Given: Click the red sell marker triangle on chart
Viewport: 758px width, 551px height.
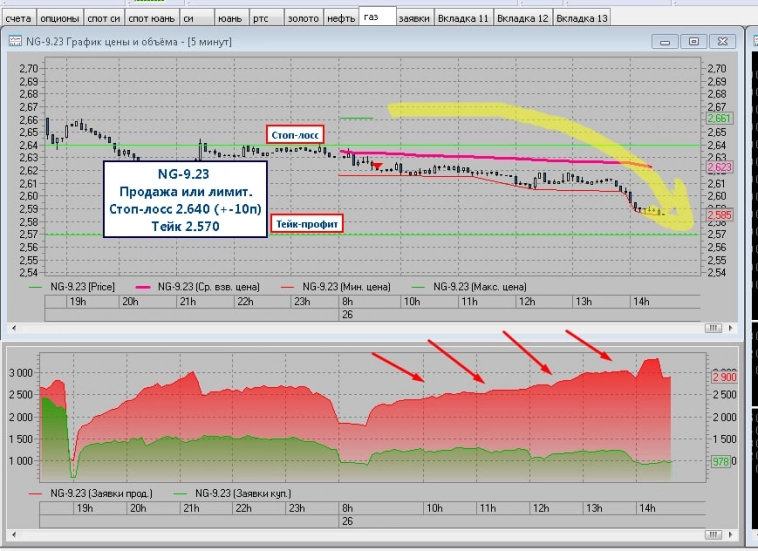Looking at the screenshot, I should 378,166.
